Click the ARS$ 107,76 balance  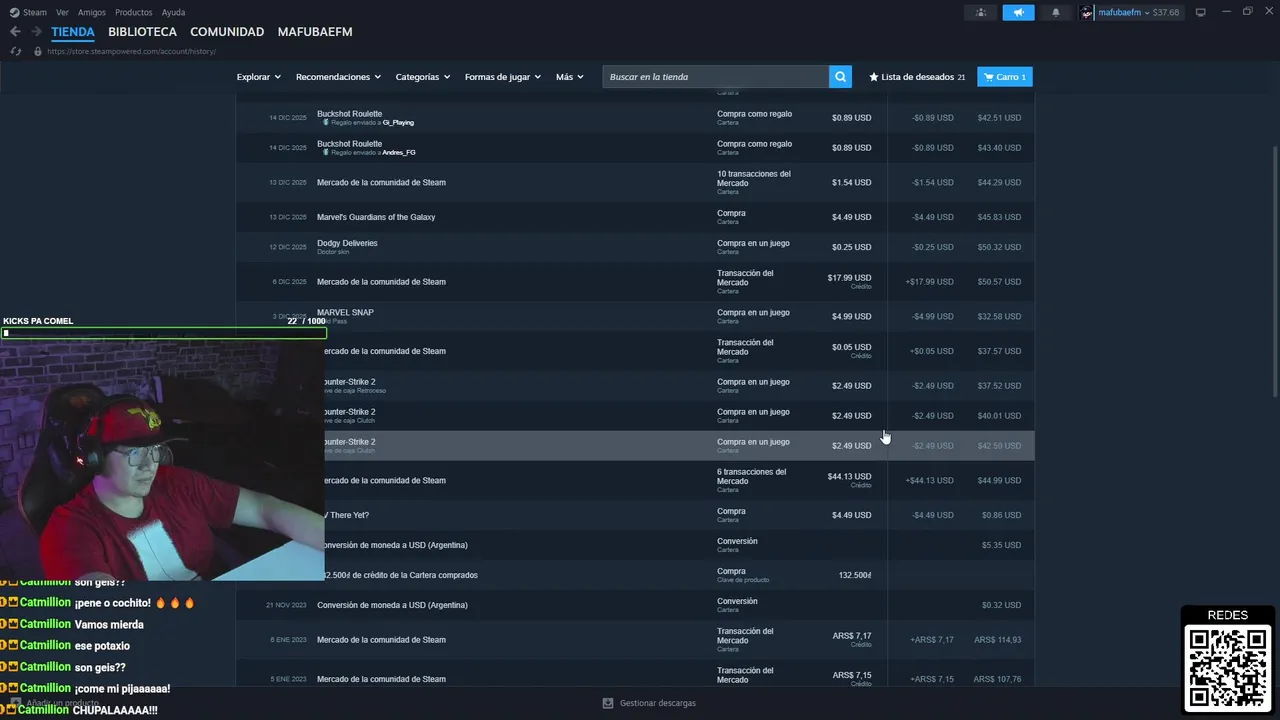point(997,680)
